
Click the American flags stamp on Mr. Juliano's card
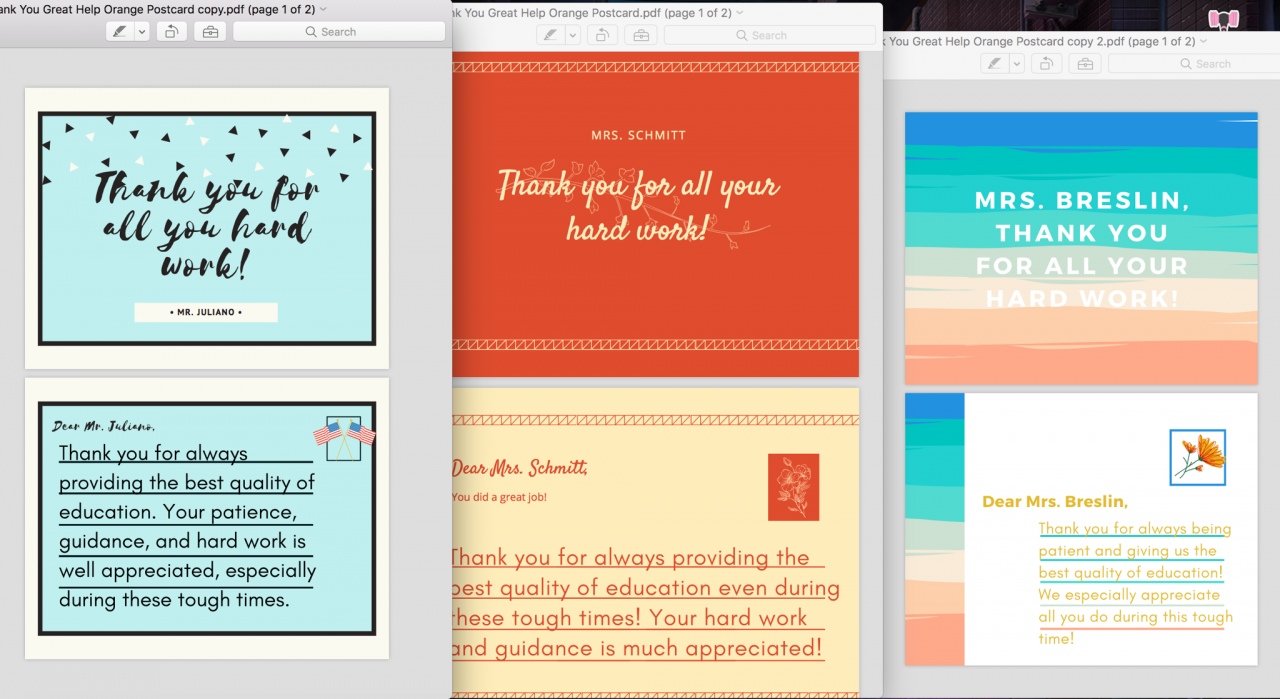(344, 437)
